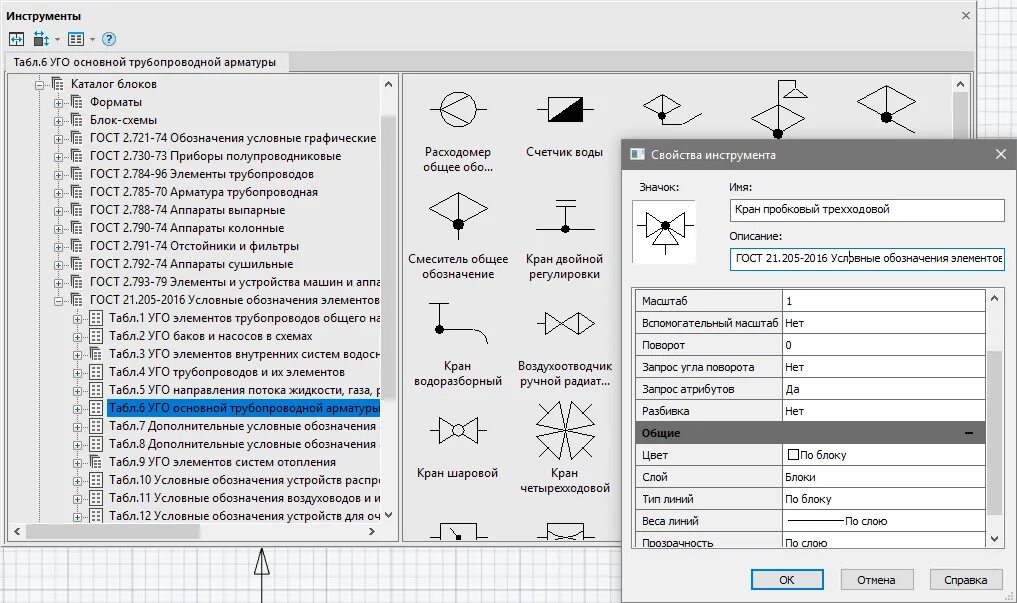Select the Кран водоразборный block
The image size is (1017, 603).
(x=458, y=344)
